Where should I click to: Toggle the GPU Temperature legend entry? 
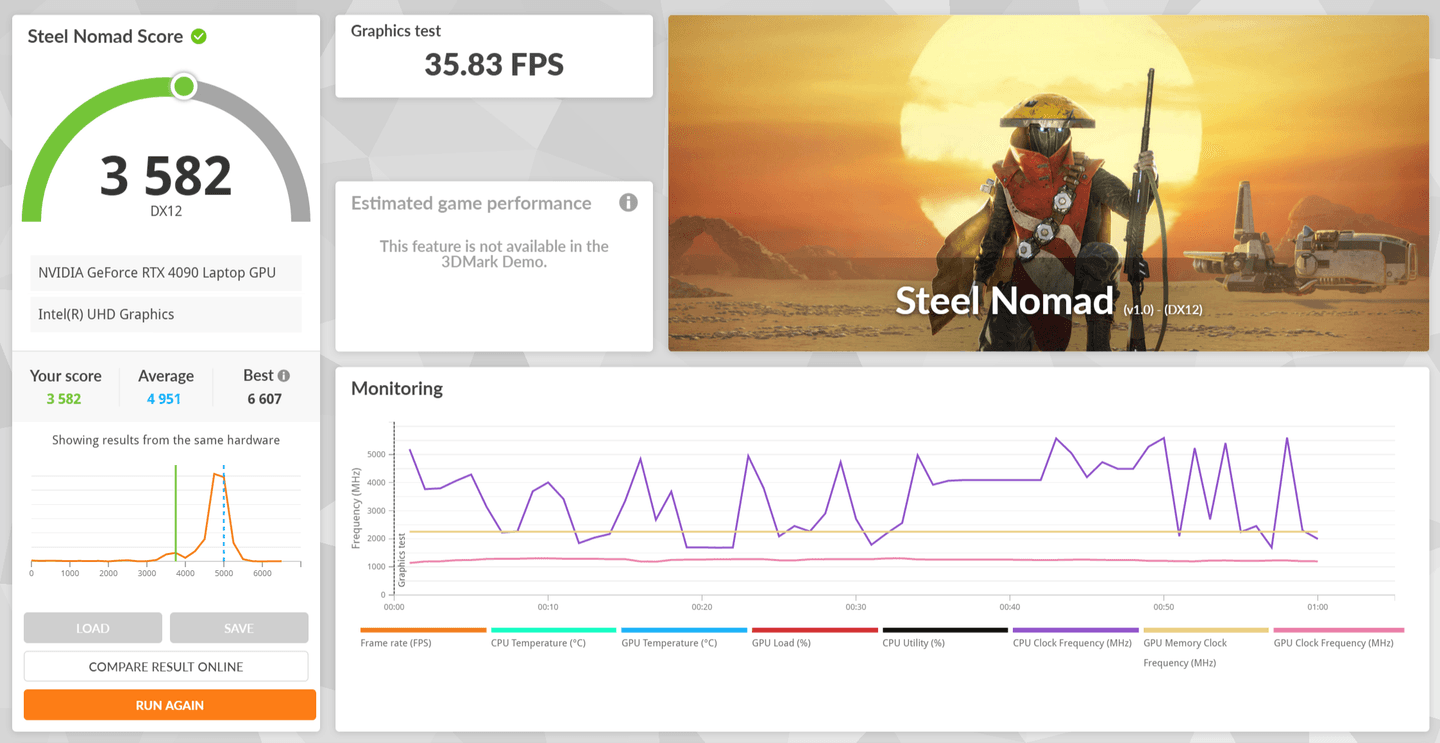click(684, 638)
